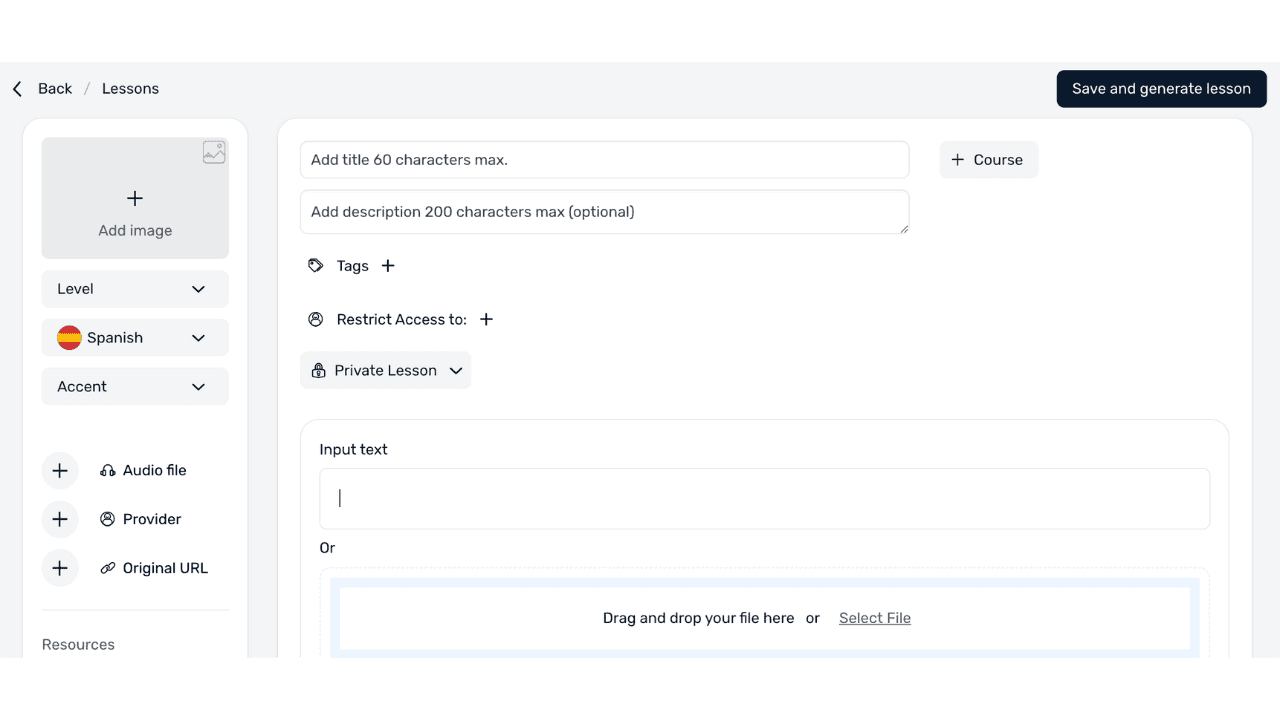Focus the description text area
Image resolution: width=1280 pixels, height=720 pixels.
604,212
